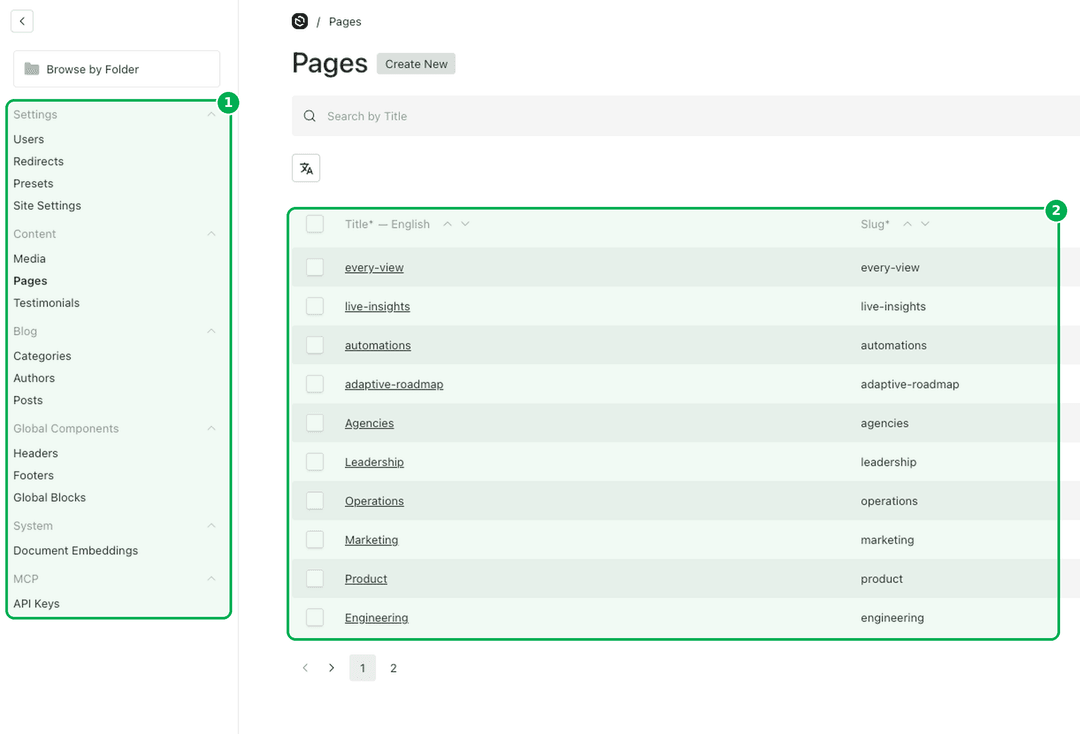Click the logo icon in the breadcrumb
The height and width of the screenshot is (734, 1080).
click(300, 21)
